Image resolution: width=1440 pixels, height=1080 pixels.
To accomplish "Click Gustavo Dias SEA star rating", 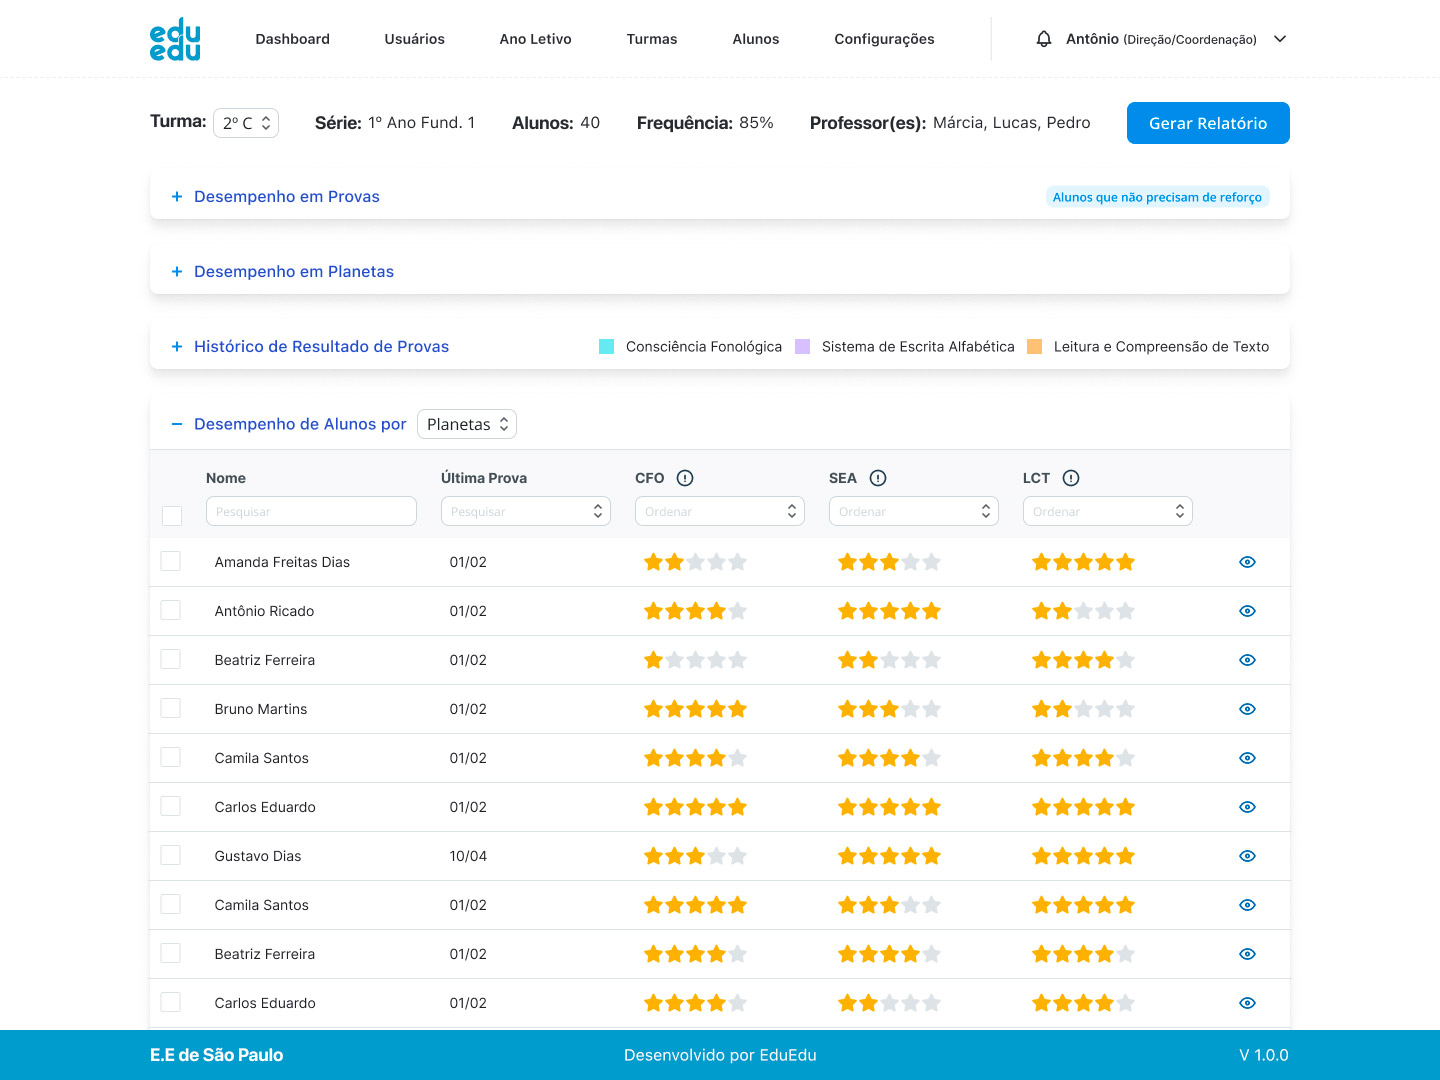I will [889, 856].
